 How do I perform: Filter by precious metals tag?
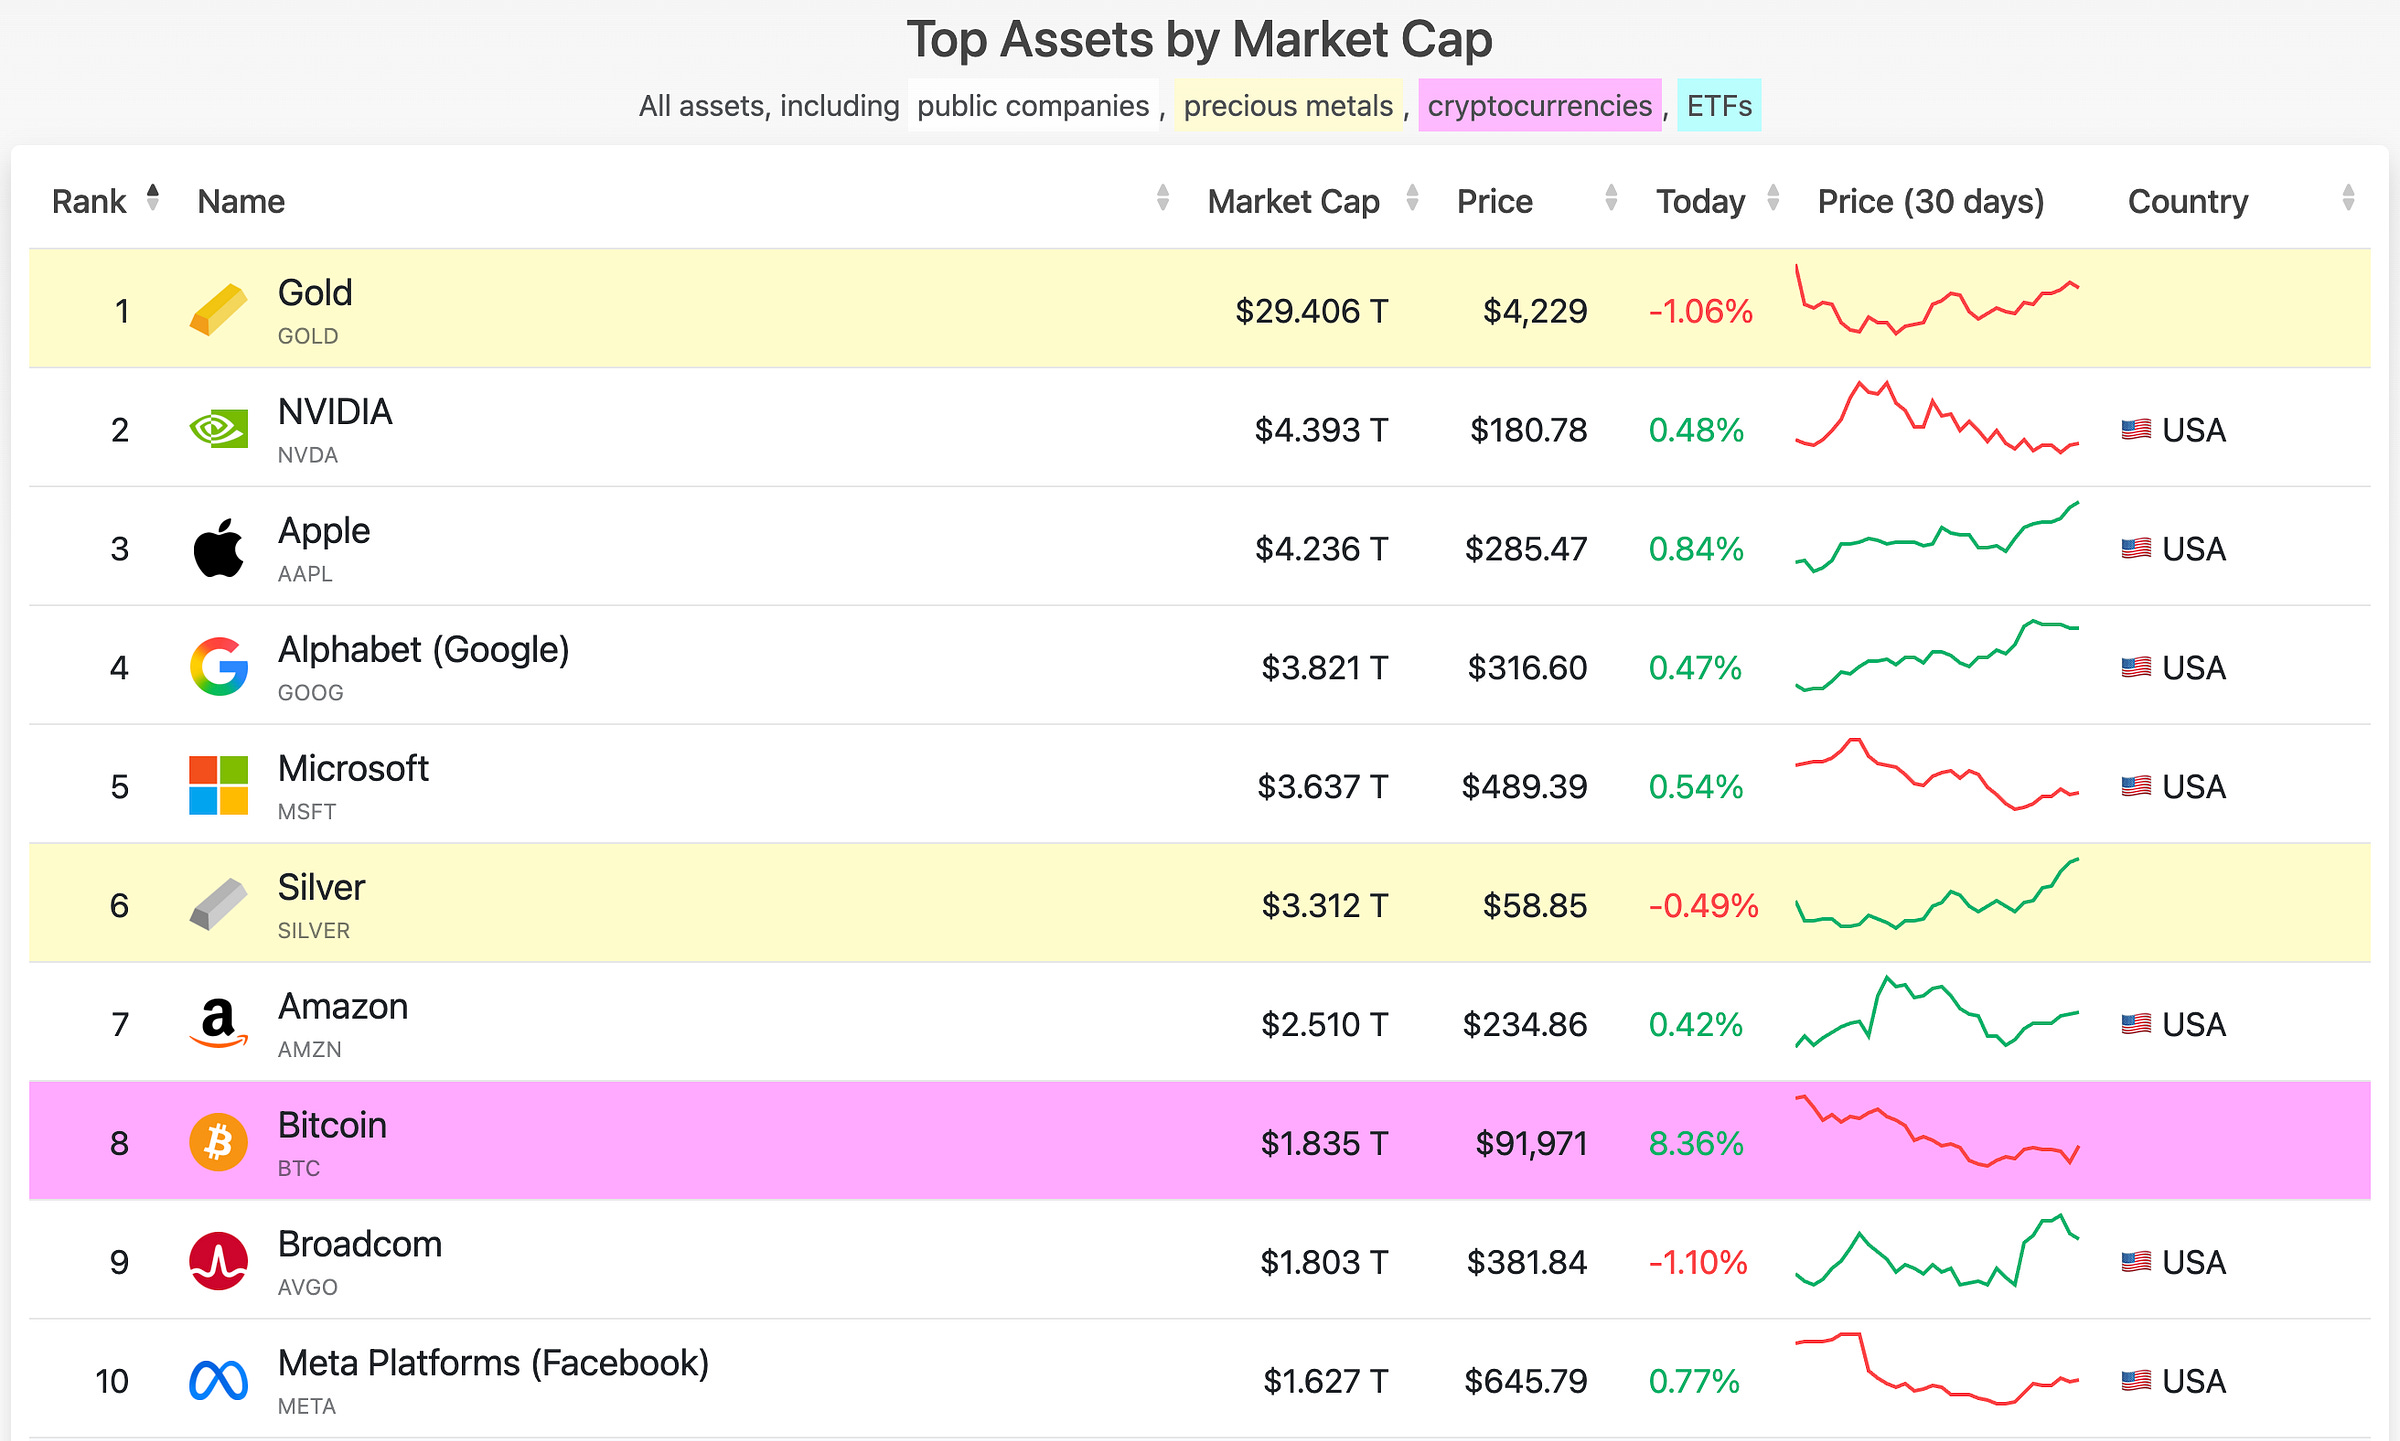pyautogui.click(x=1288, y=106)
